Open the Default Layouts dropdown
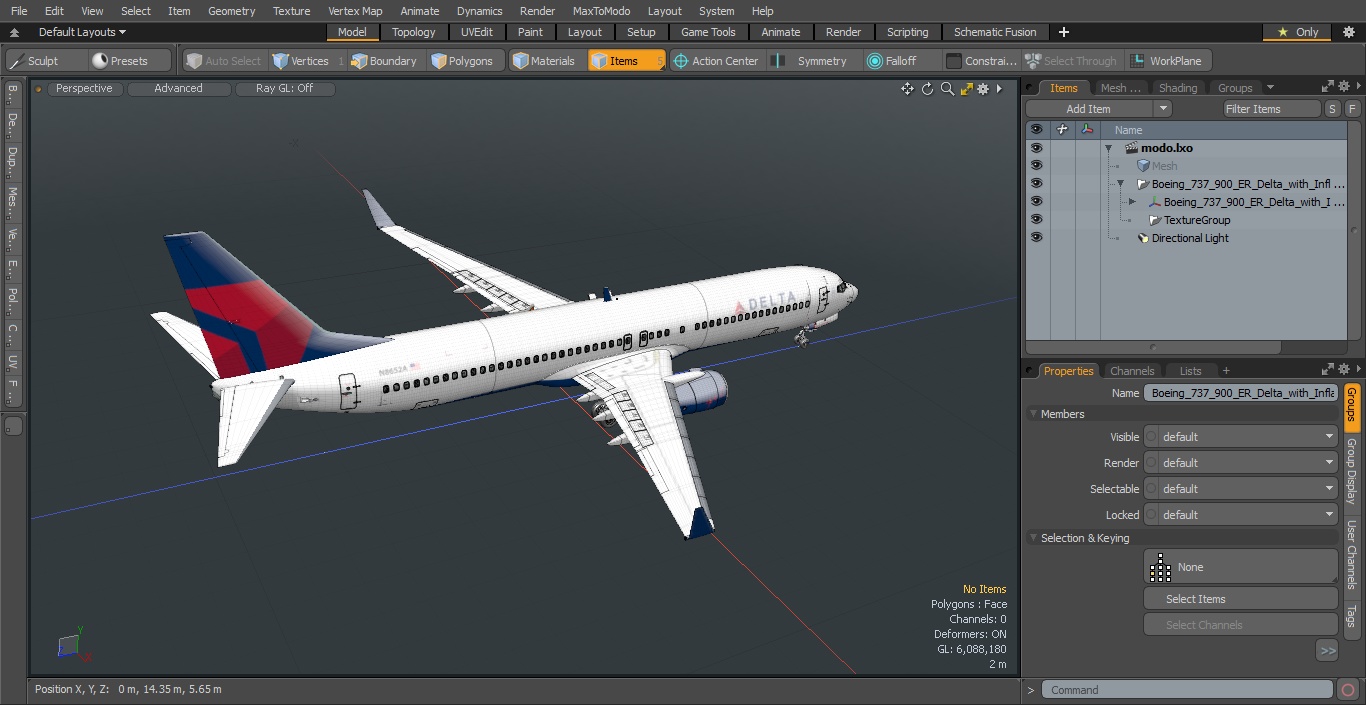The height and width of the screenshot is (705, 1366). click(82, 32)
